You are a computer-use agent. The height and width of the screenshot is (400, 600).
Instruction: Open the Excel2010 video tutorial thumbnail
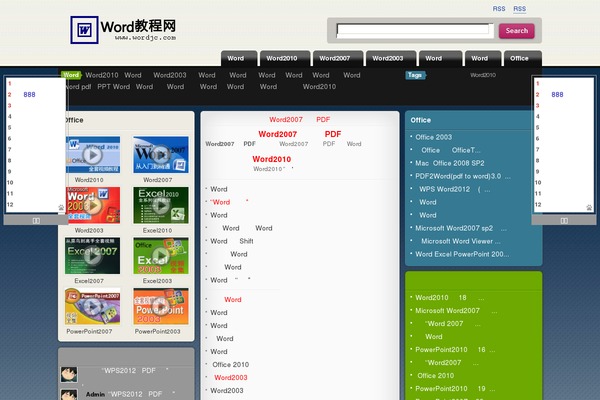tap(161, 205)
